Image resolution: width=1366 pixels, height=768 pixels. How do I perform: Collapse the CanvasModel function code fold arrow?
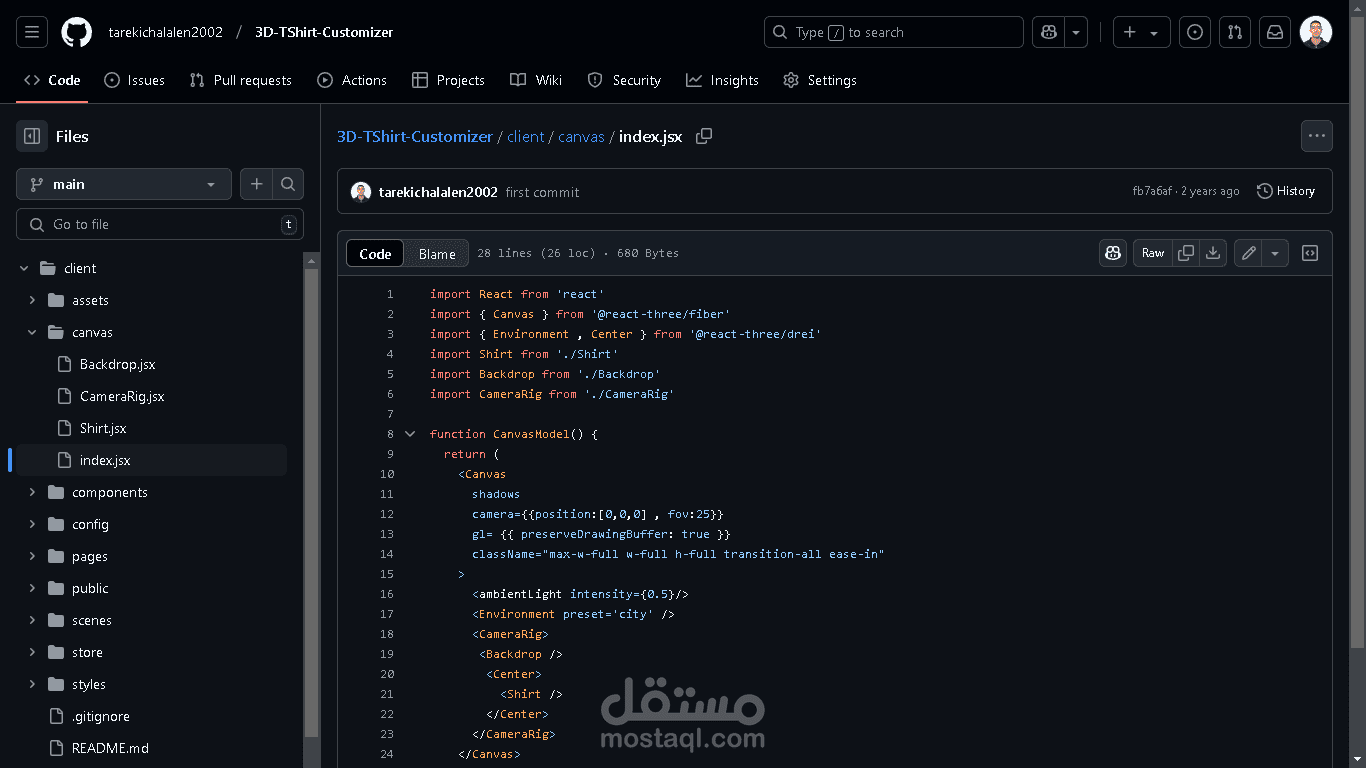[x=410, y=434]
